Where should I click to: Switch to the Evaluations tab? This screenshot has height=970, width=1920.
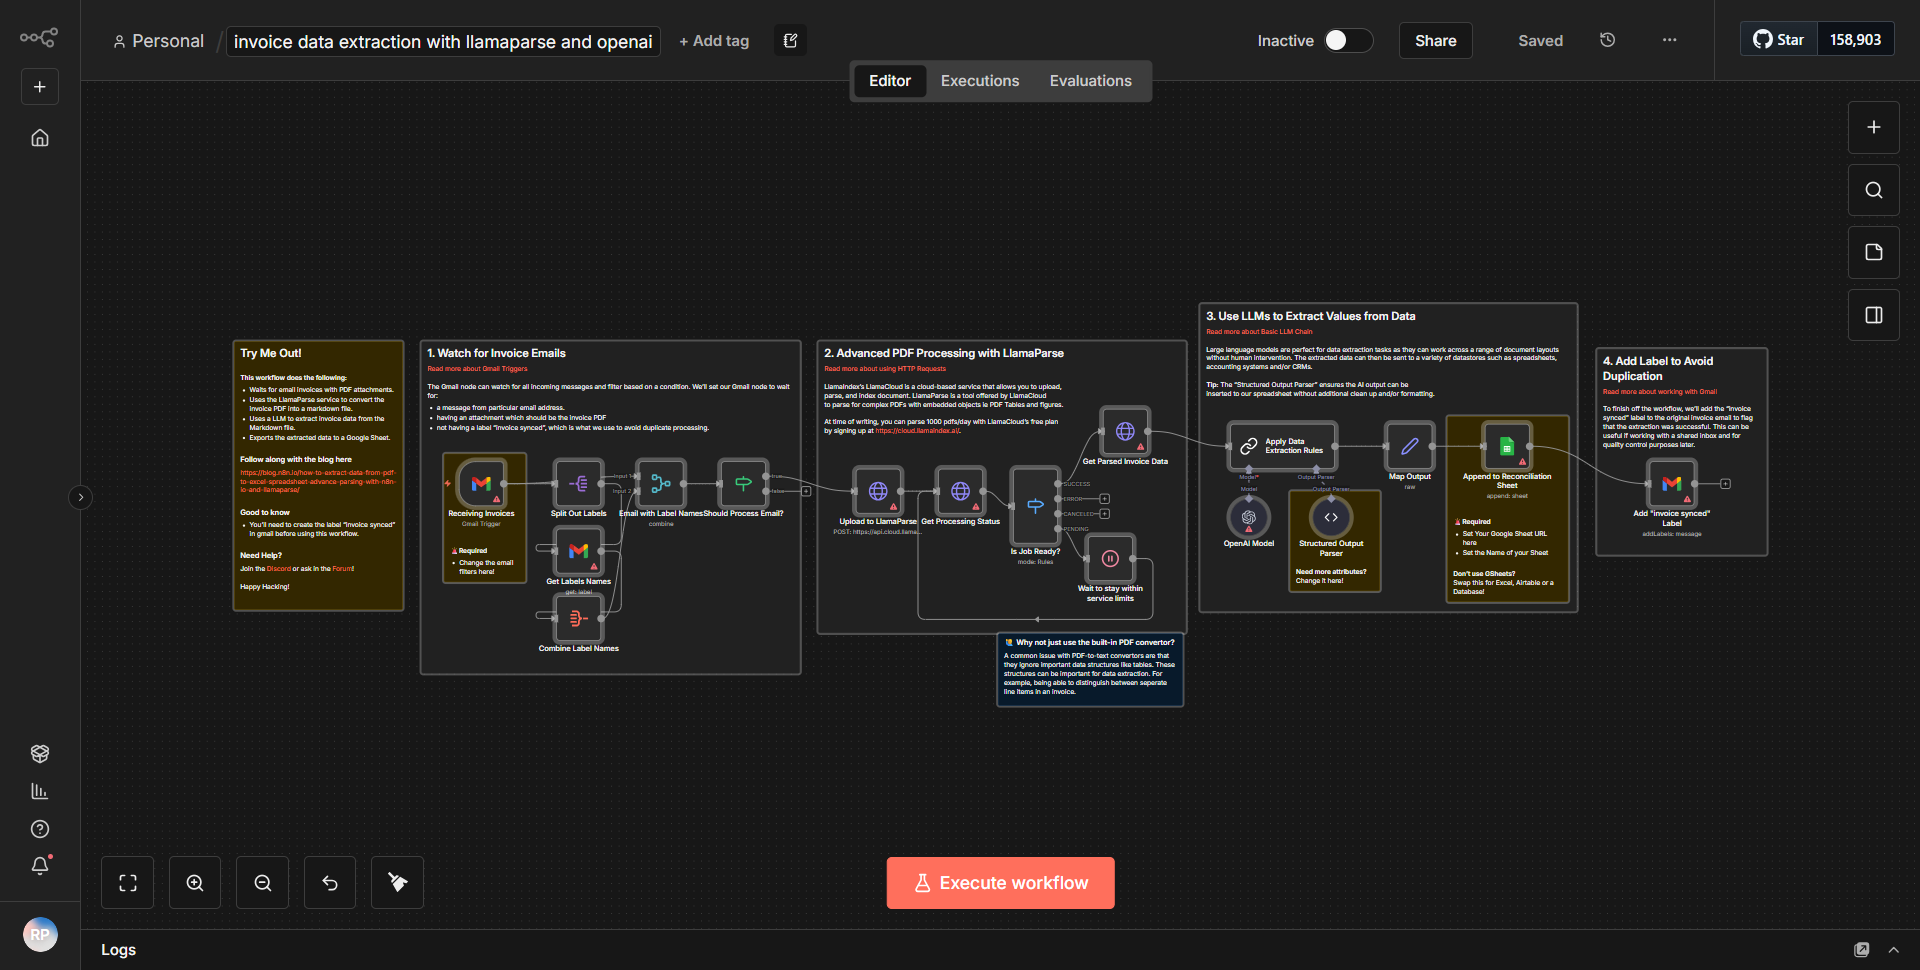click(1090, 80)
